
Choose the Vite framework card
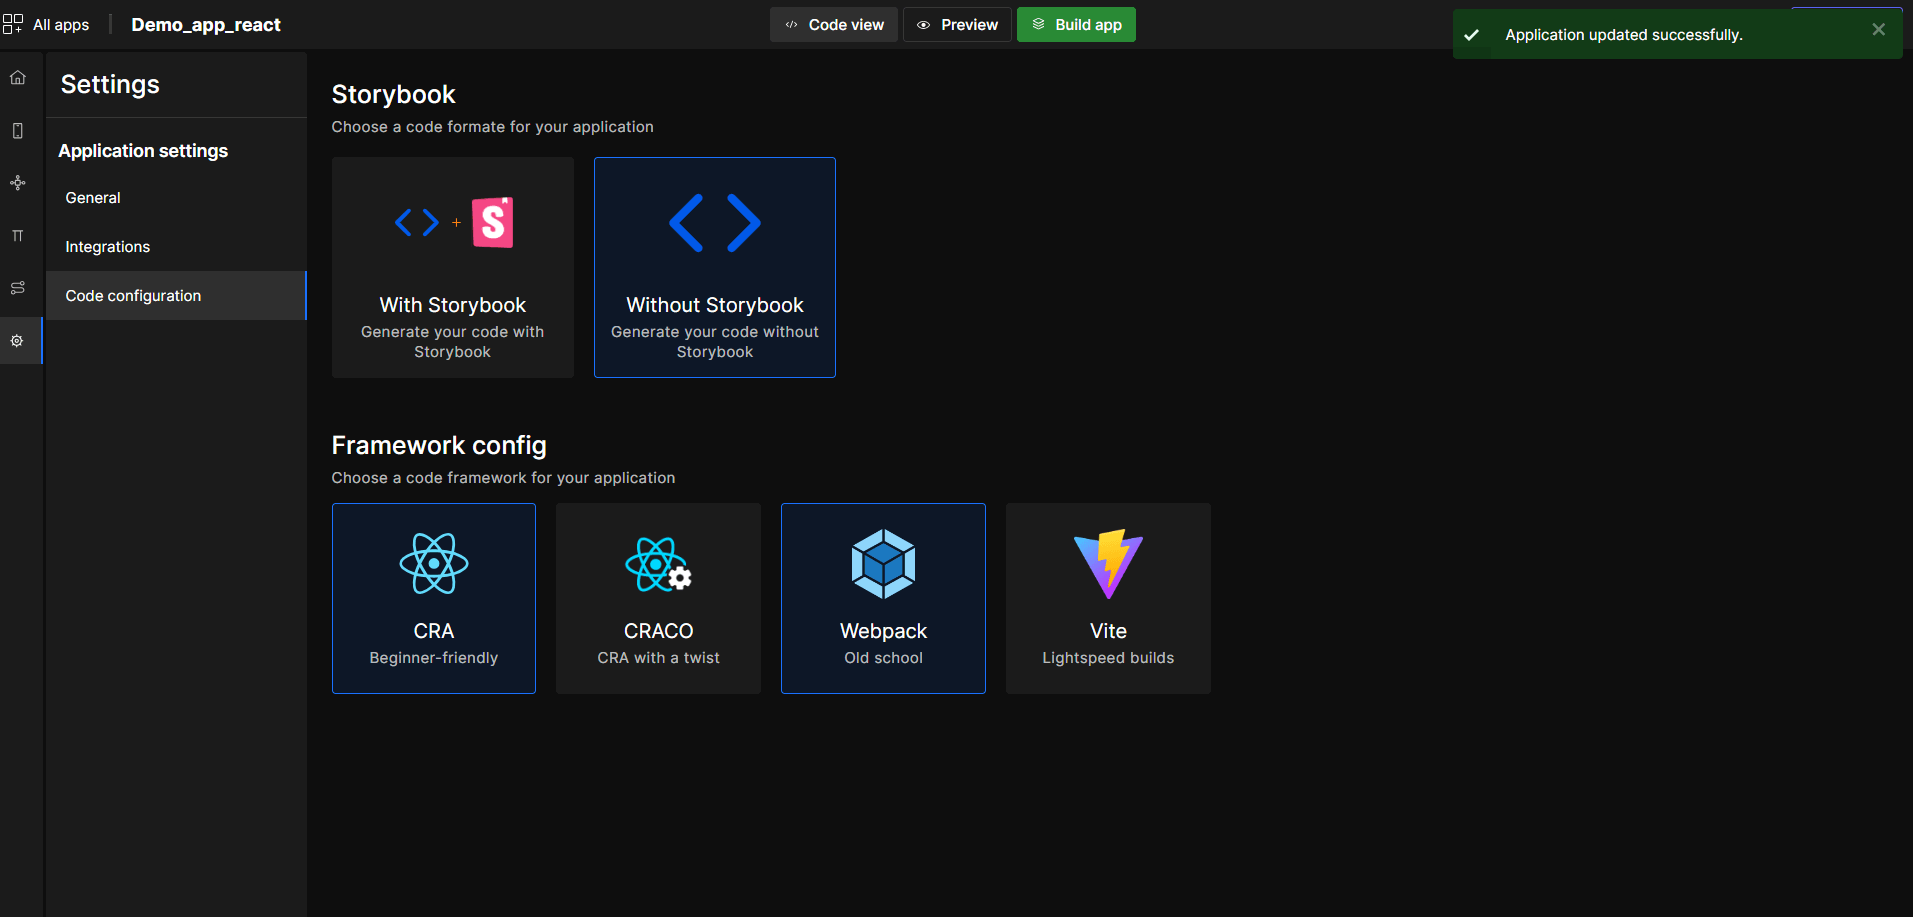[x=1108, y=598]
